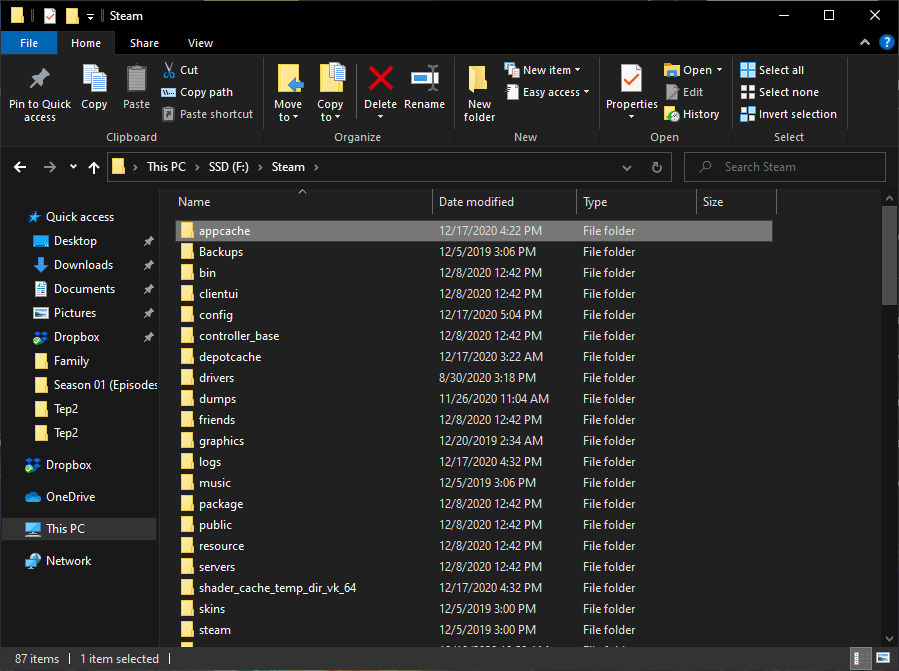Image resolution: width=899 pixels, height=671 pixels.
Task: Create a New folder from ribbon
Action: click(479, 90)
